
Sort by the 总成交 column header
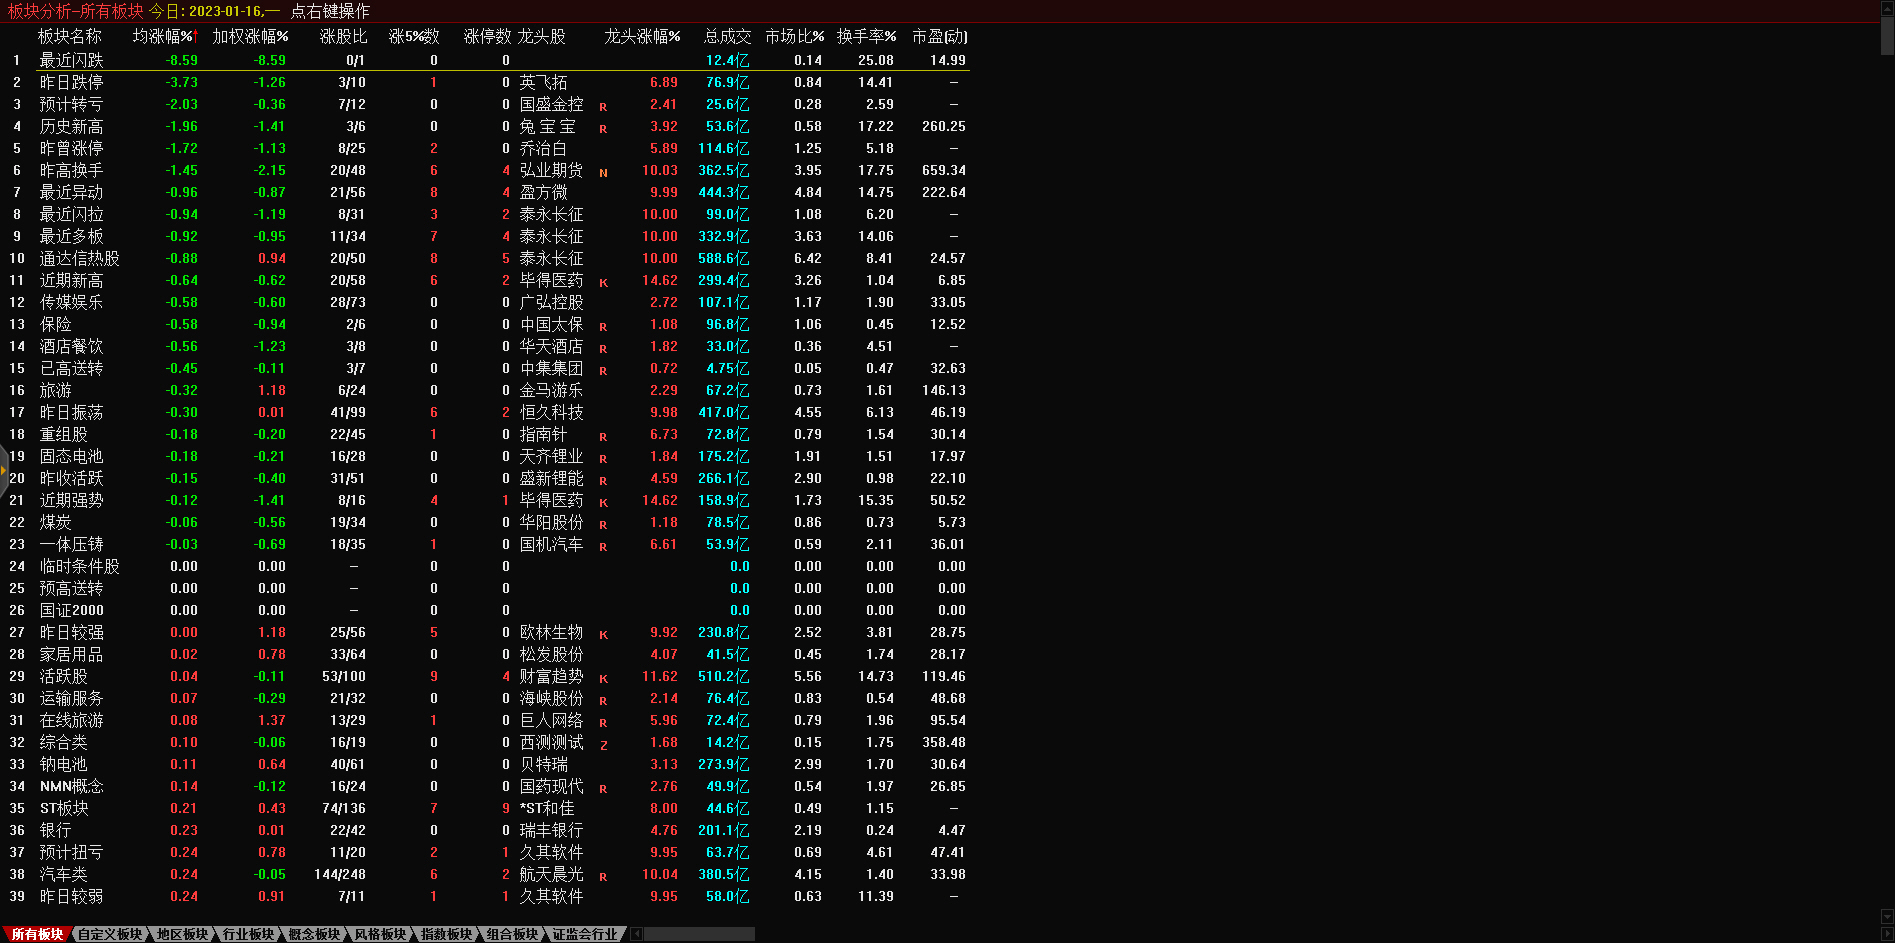727,36
